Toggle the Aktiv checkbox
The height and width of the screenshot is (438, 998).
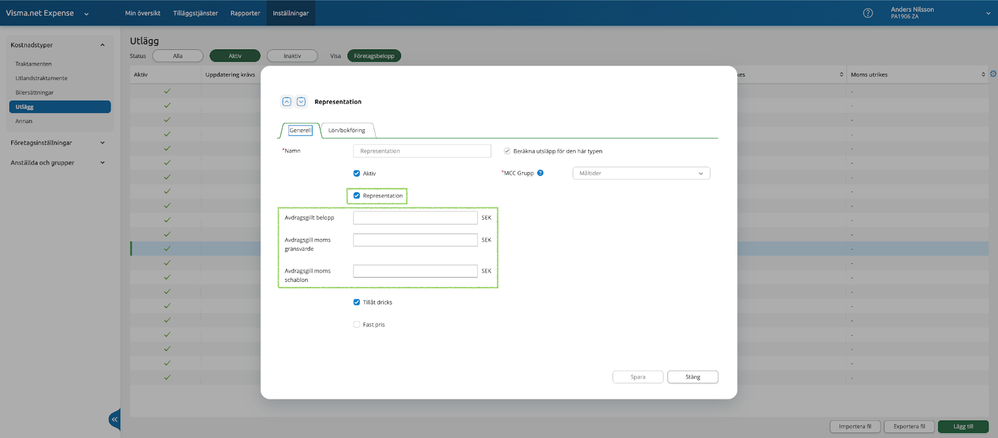356,173
